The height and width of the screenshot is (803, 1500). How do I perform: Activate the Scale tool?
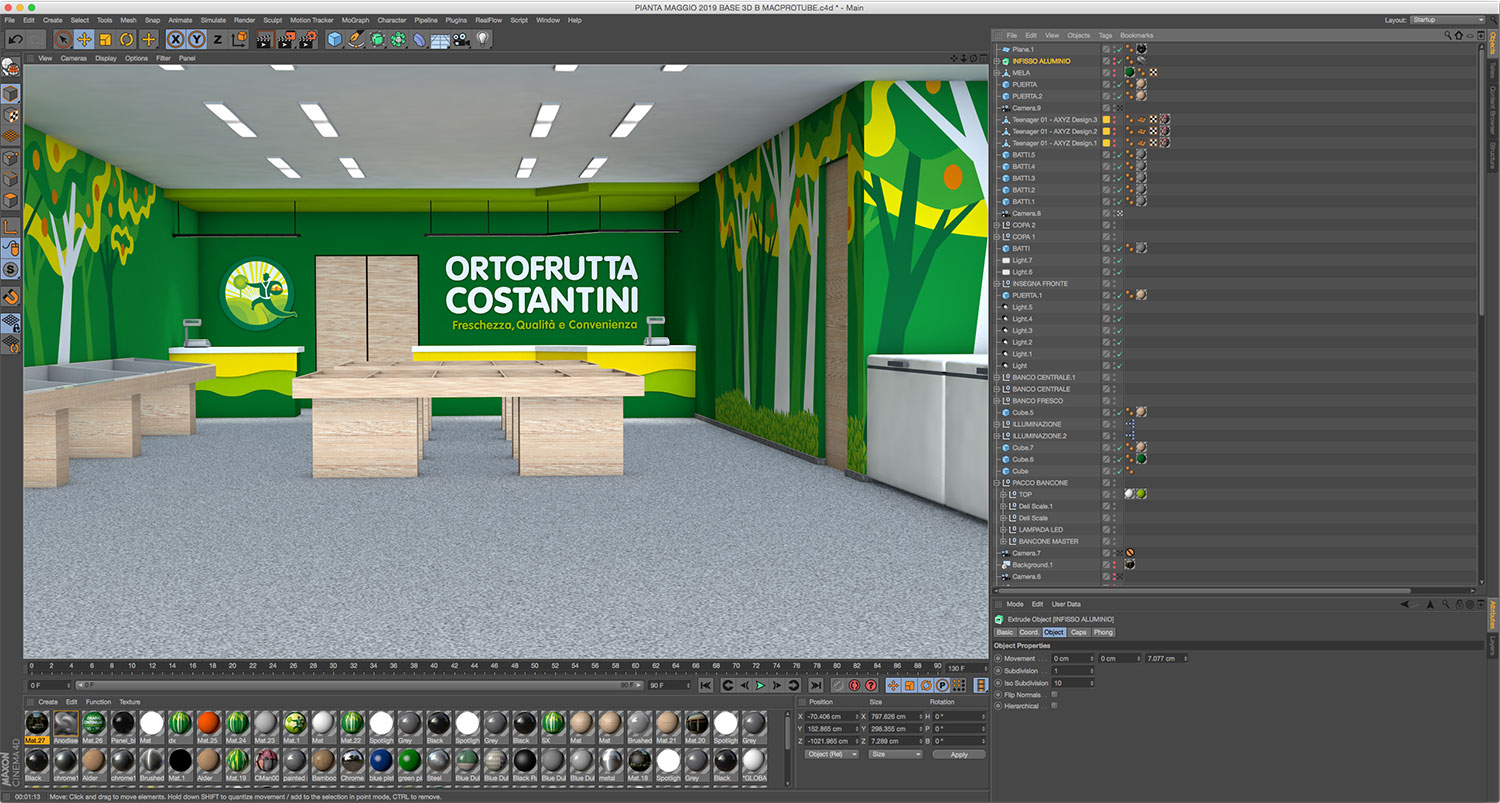click(106, 39)
